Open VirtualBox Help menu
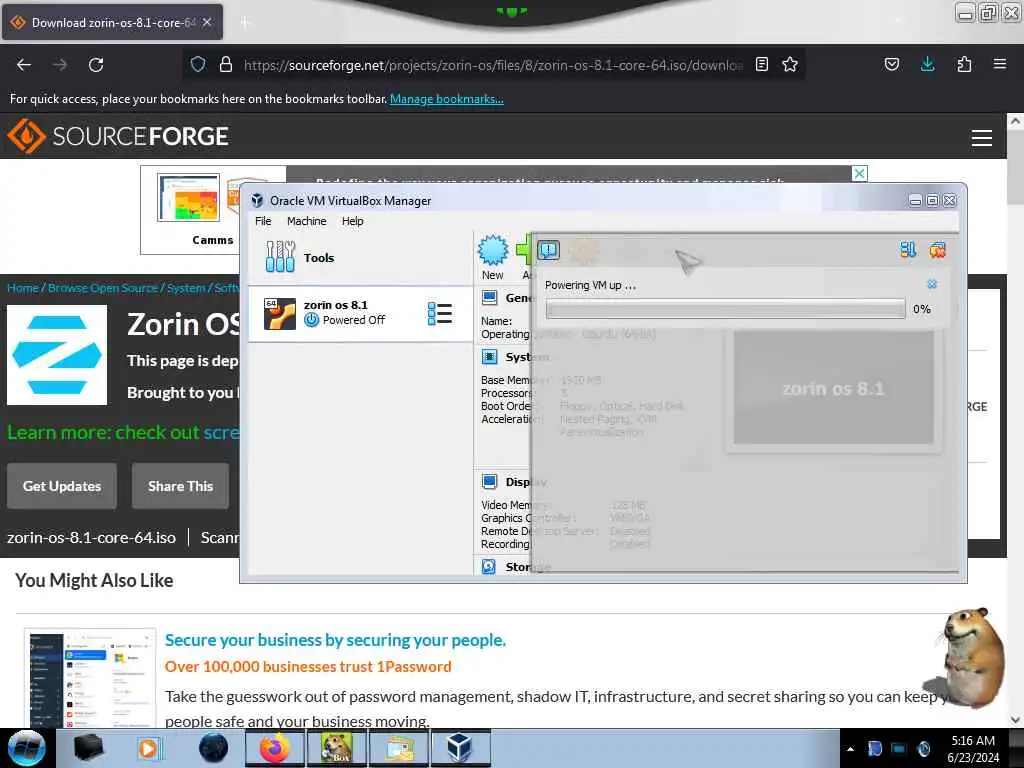 353,221
